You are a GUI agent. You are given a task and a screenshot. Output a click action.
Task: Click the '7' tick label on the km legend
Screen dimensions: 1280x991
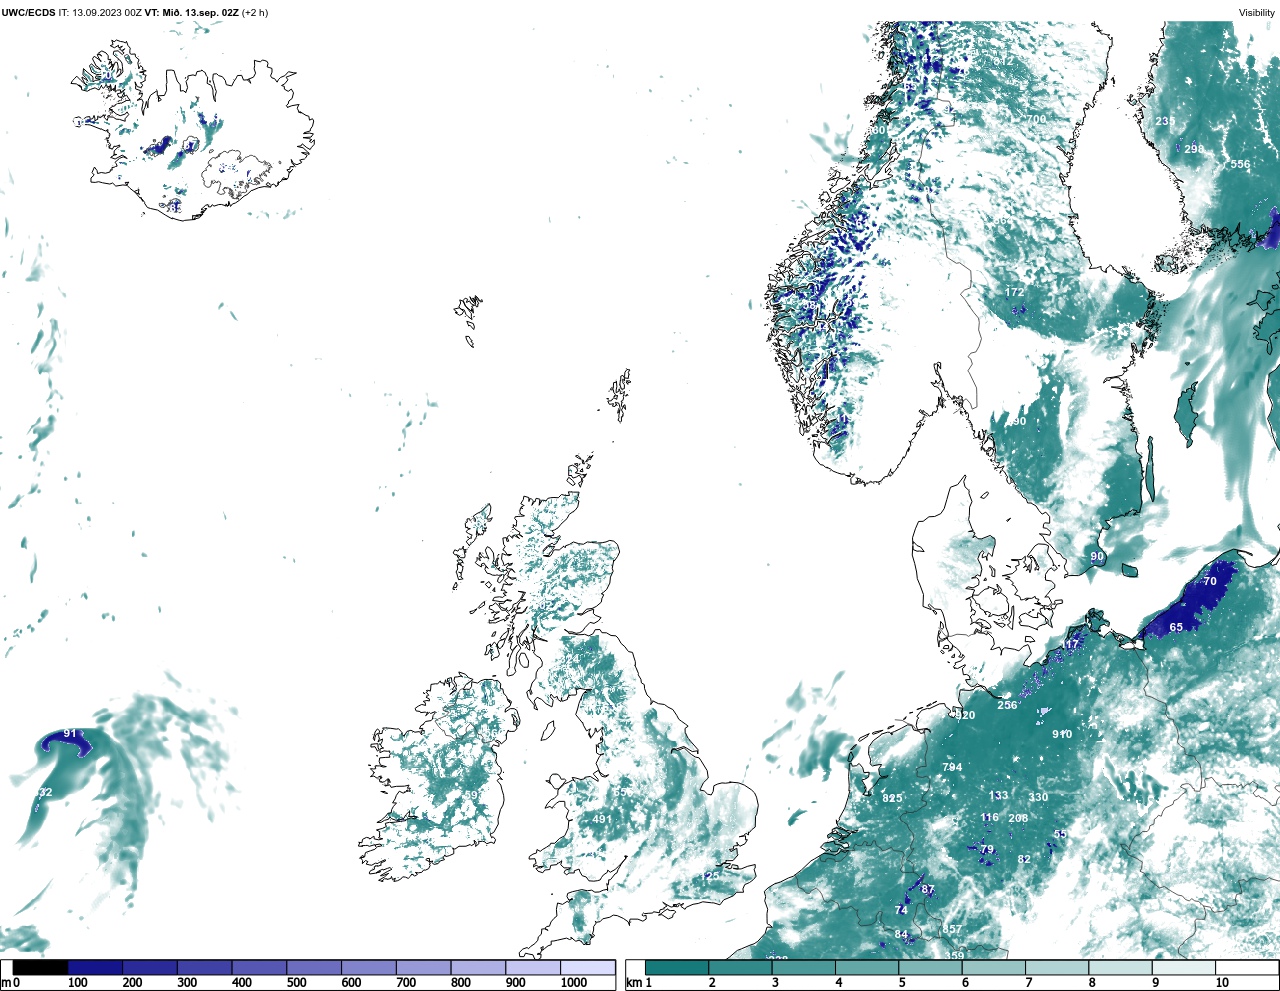point(1029,983)
